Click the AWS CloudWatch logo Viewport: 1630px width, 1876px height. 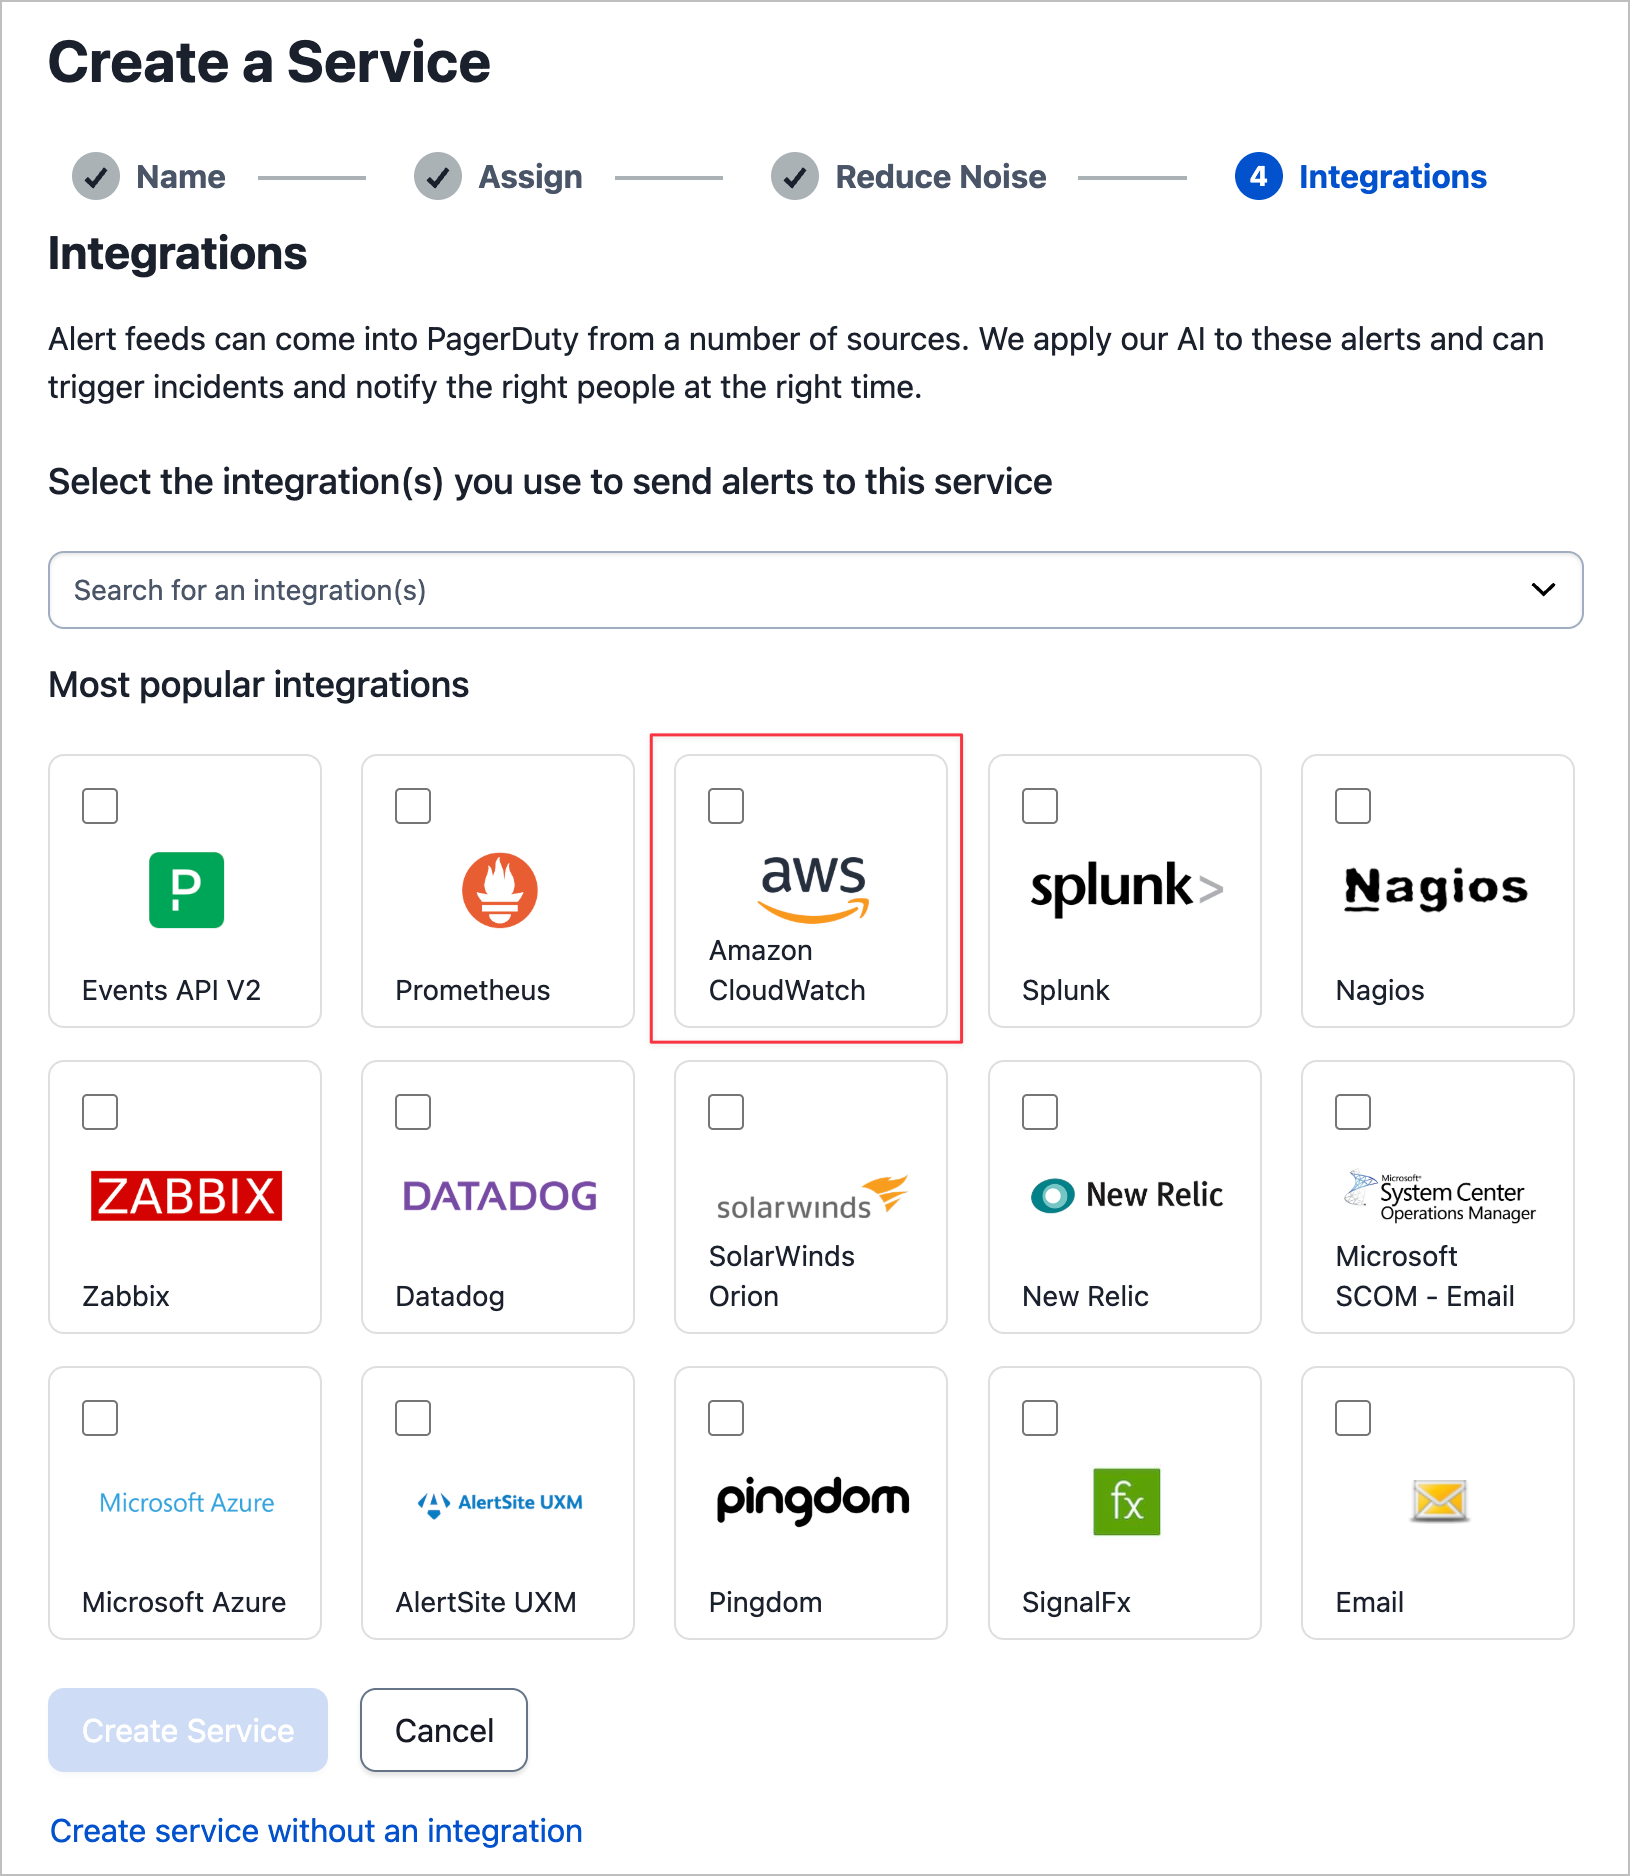(813, 887)
